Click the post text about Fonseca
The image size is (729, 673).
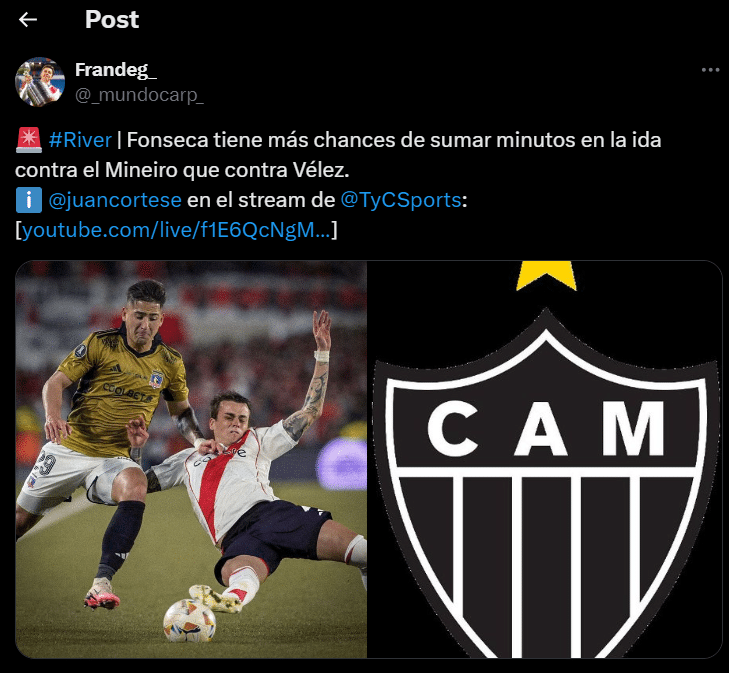(338, 155)
